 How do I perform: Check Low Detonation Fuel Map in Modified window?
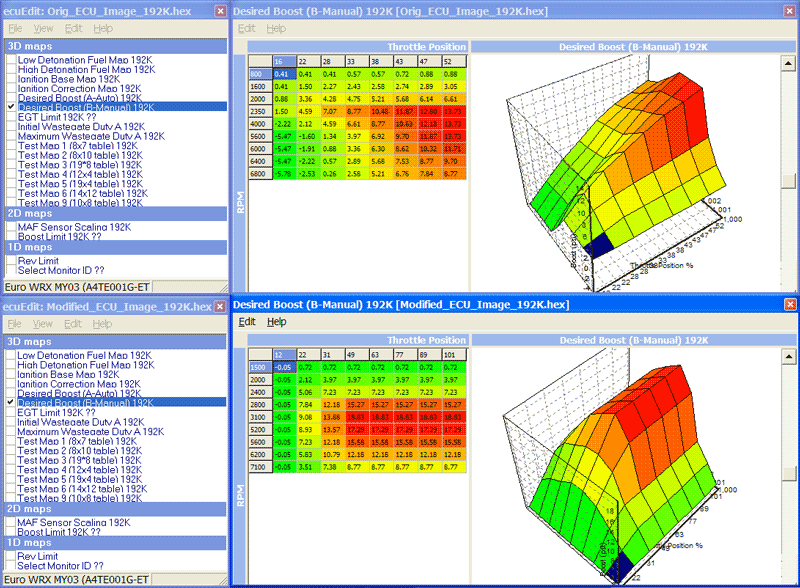11,355
